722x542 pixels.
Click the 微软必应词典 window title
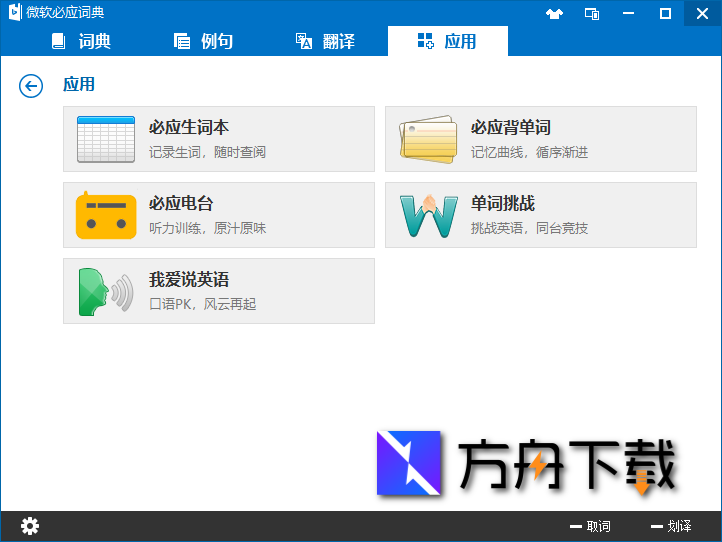(x=65, y=12)
